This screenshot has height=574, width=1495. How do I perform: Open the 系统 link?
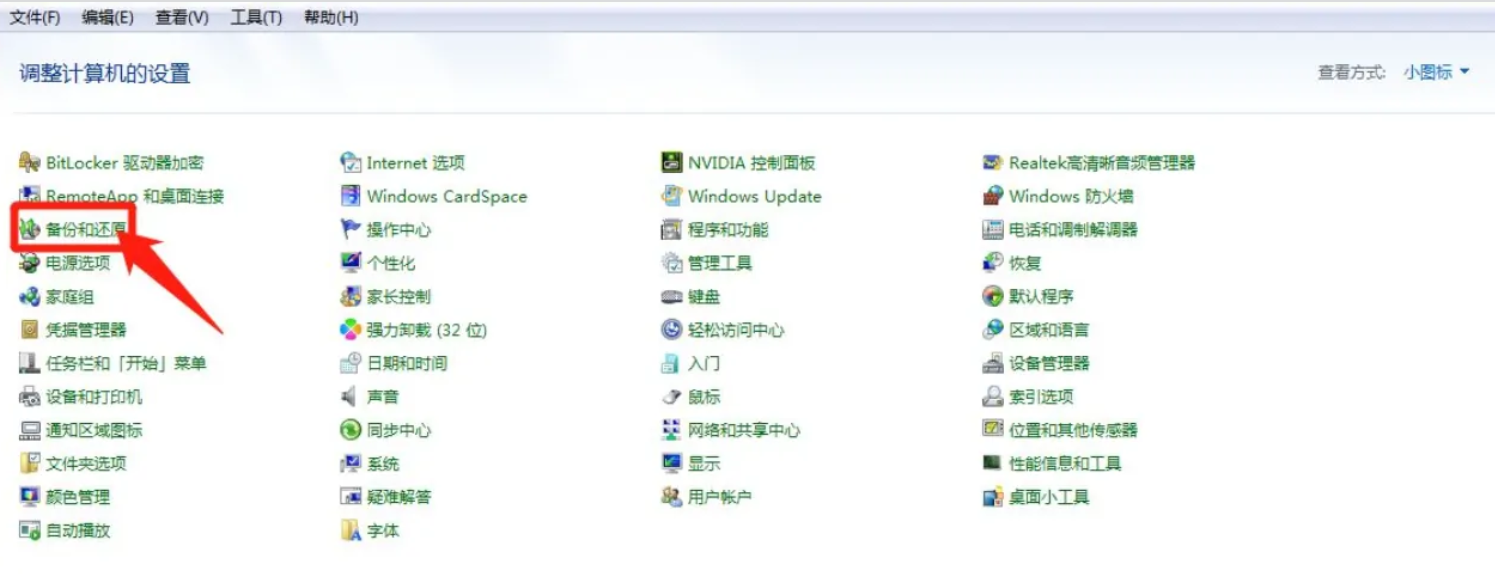point(383,464)
